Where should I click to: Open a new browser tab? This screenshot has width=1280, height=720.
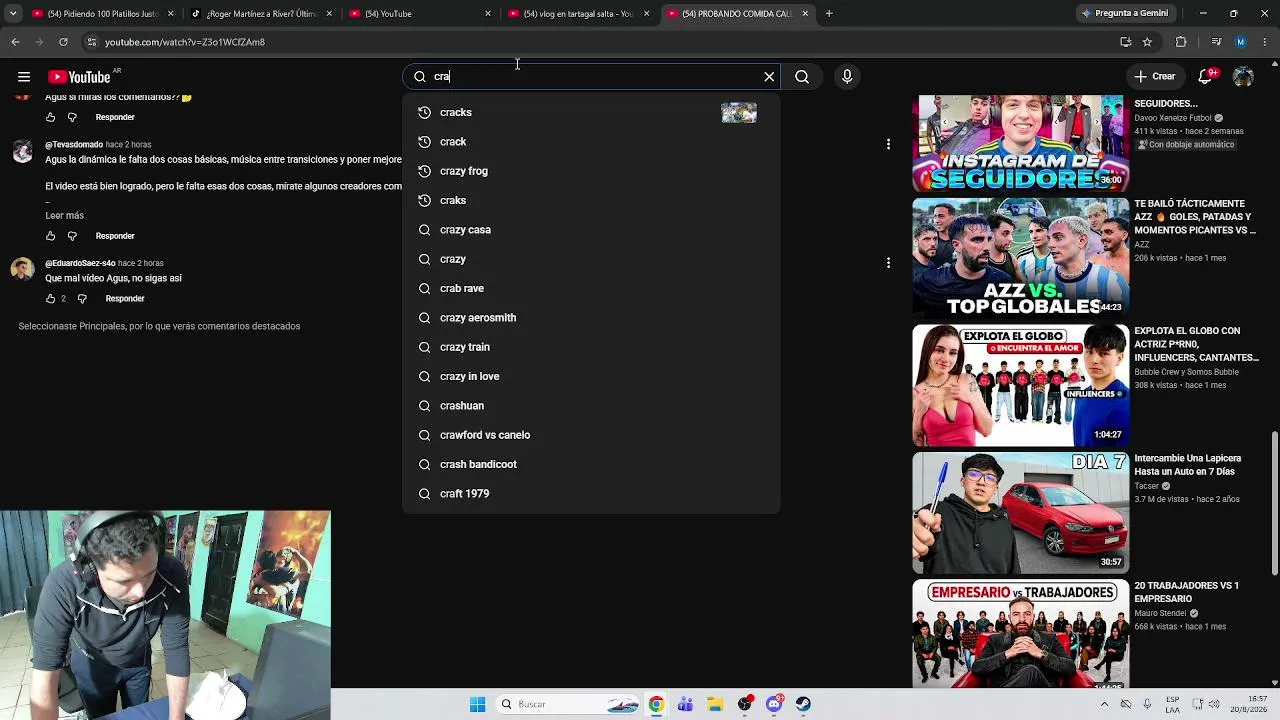click(829, 14)
